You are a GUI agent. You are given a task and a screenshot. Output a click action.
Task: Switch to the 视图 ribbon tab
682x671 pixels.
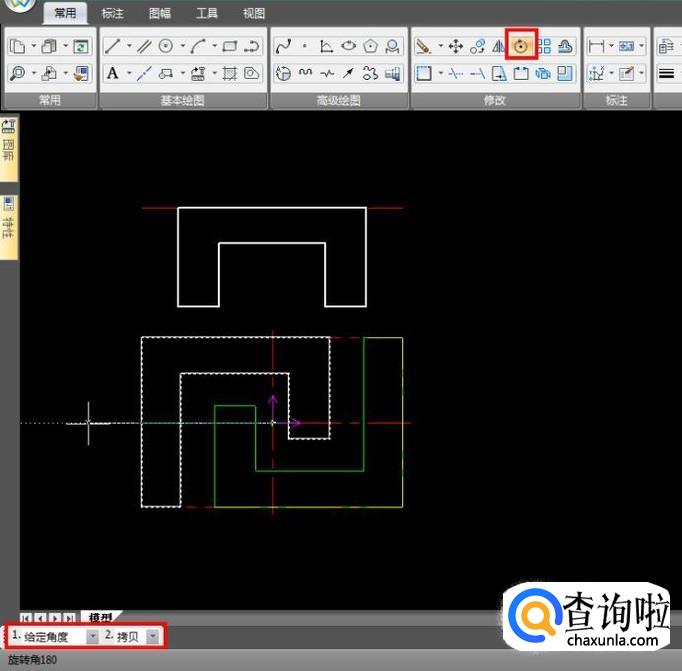pos(254,13)
